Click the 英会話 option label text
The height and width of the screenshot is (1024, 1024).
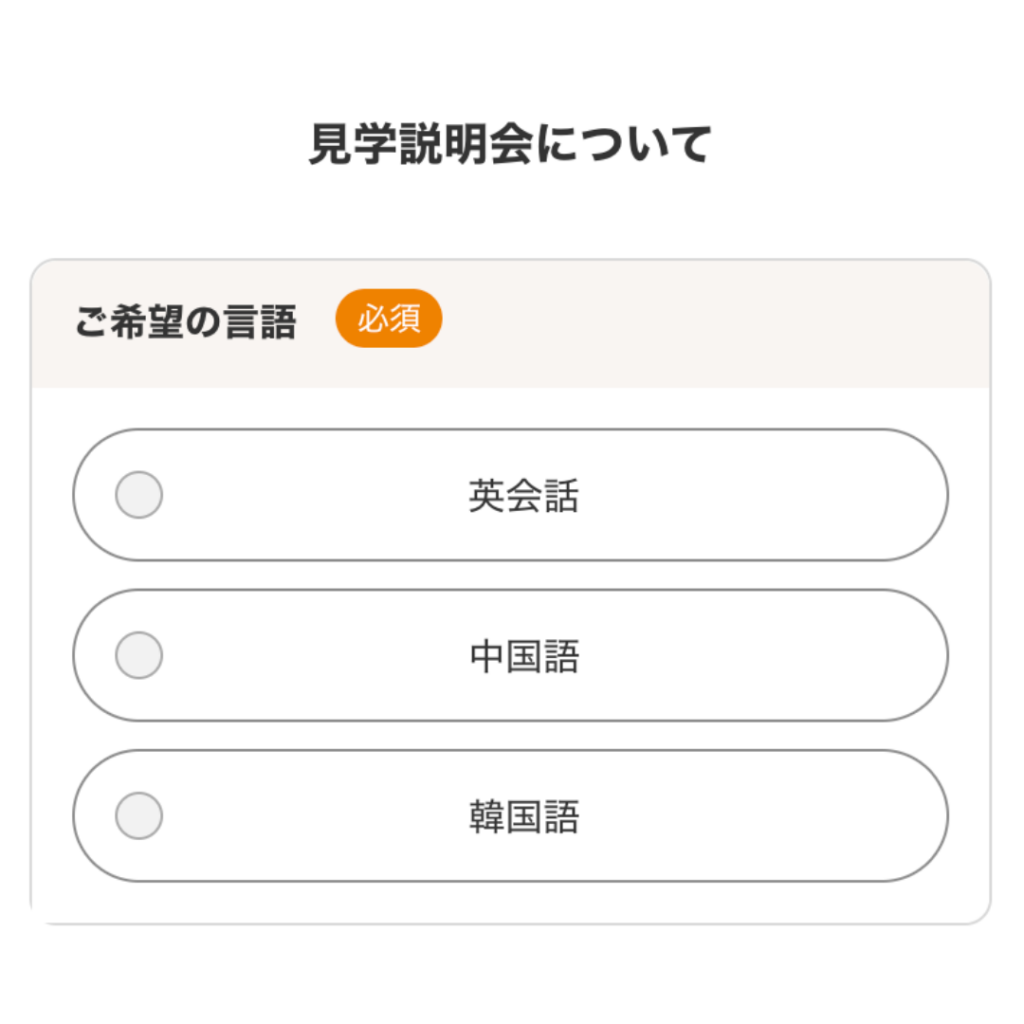coord(523,496)
